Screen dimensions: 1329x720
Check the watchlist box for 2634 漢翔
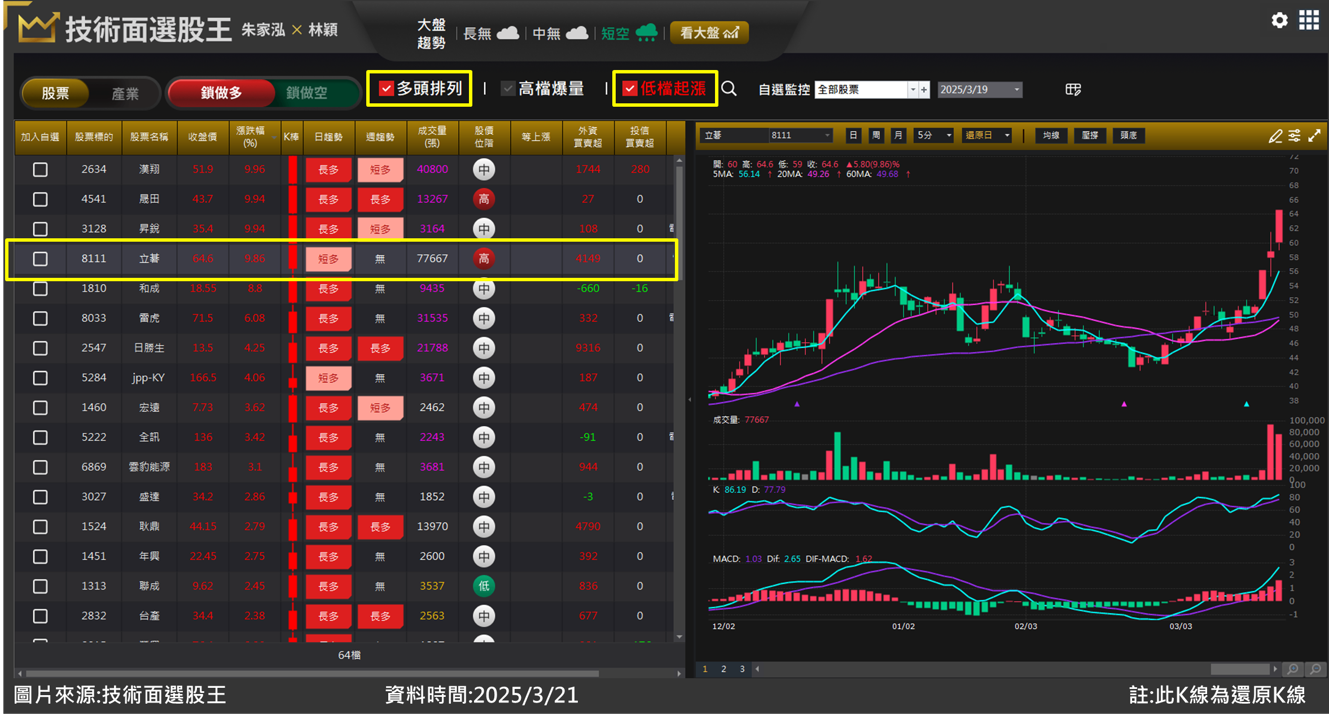pos(40,170)
